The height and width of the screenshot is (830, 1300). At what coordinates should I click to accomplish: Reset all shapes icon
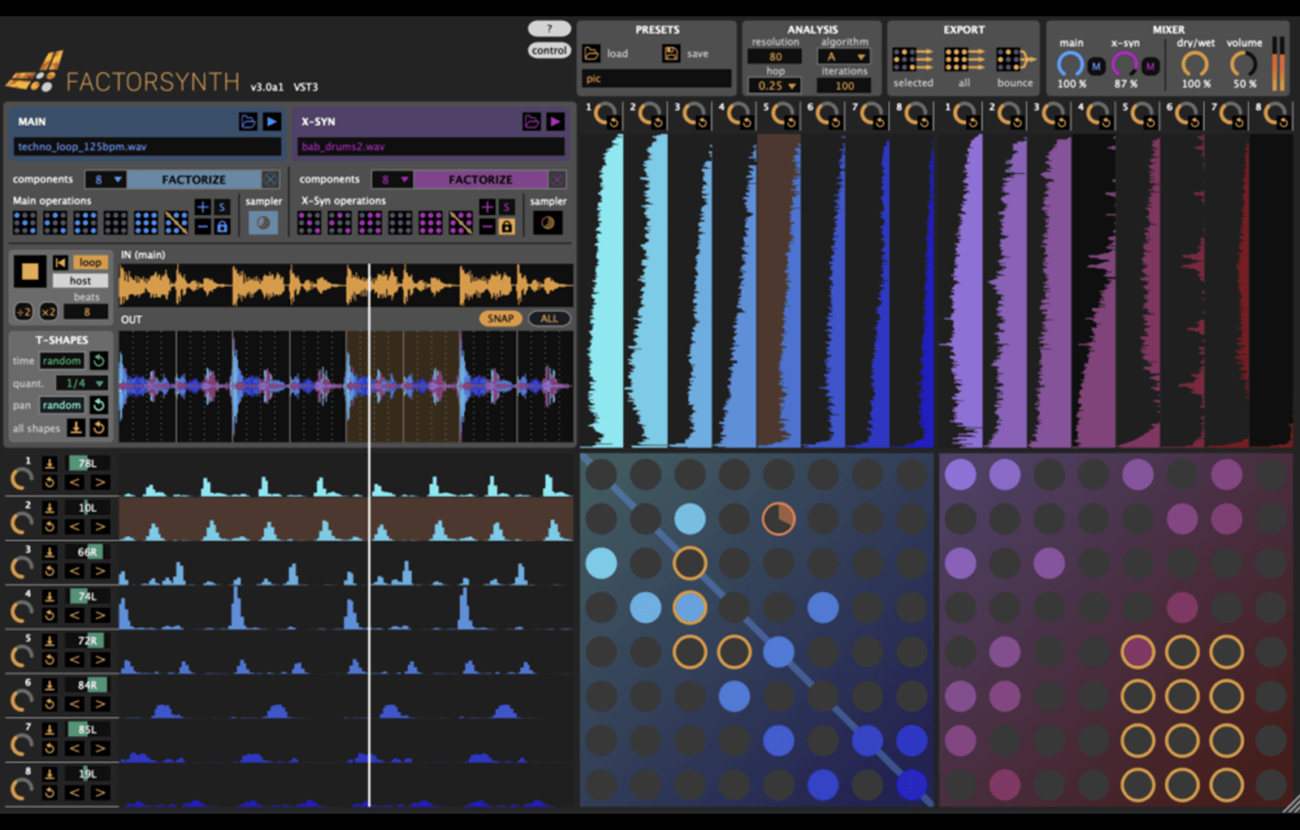click(x=99, y=428)
